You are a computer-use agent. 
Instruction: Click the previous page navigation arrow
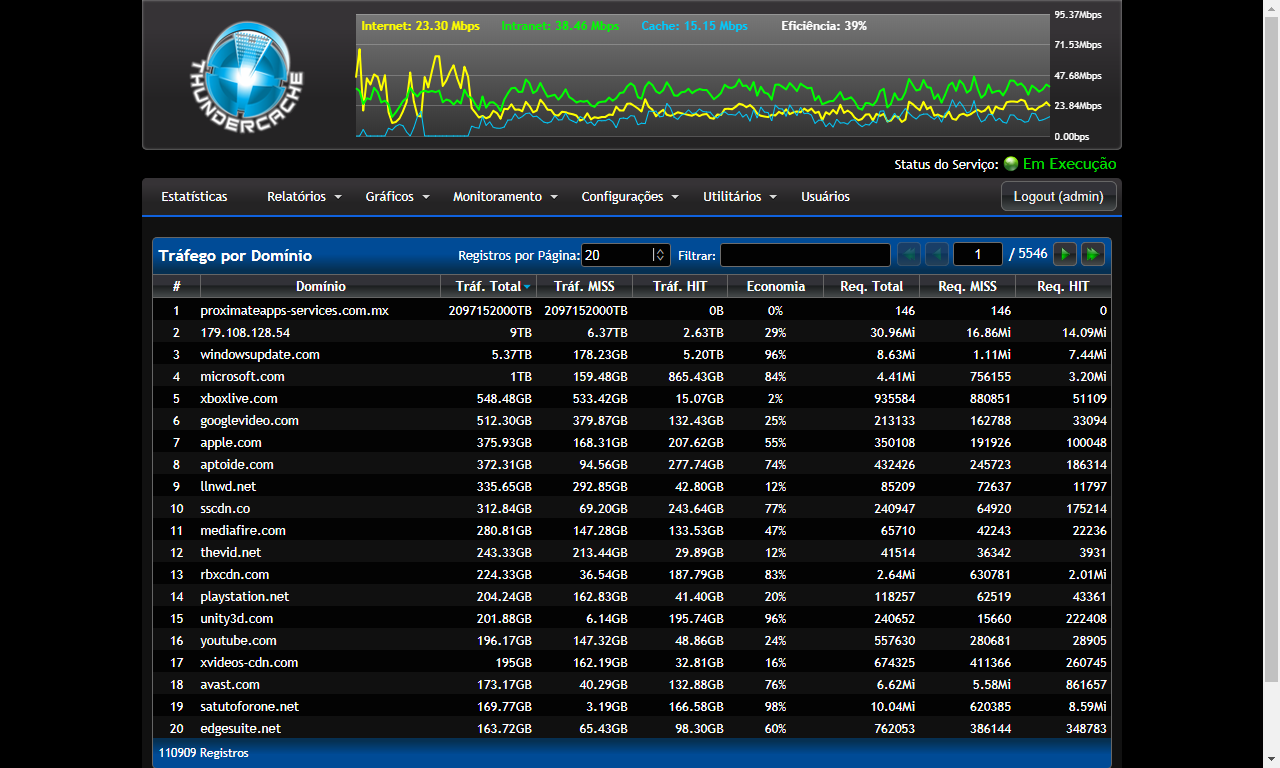click(937, 255)
